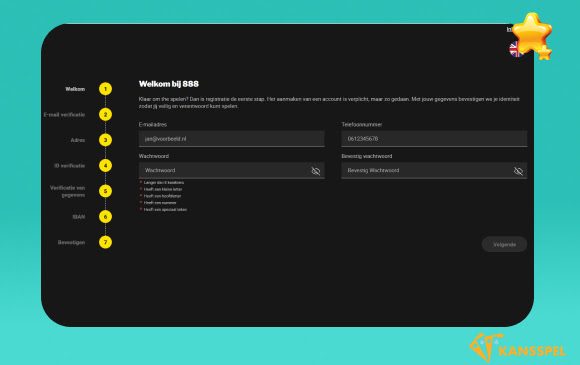Click the Telefoonnummer field label
This screenshot has width=580, height=365.
point(362,125)
